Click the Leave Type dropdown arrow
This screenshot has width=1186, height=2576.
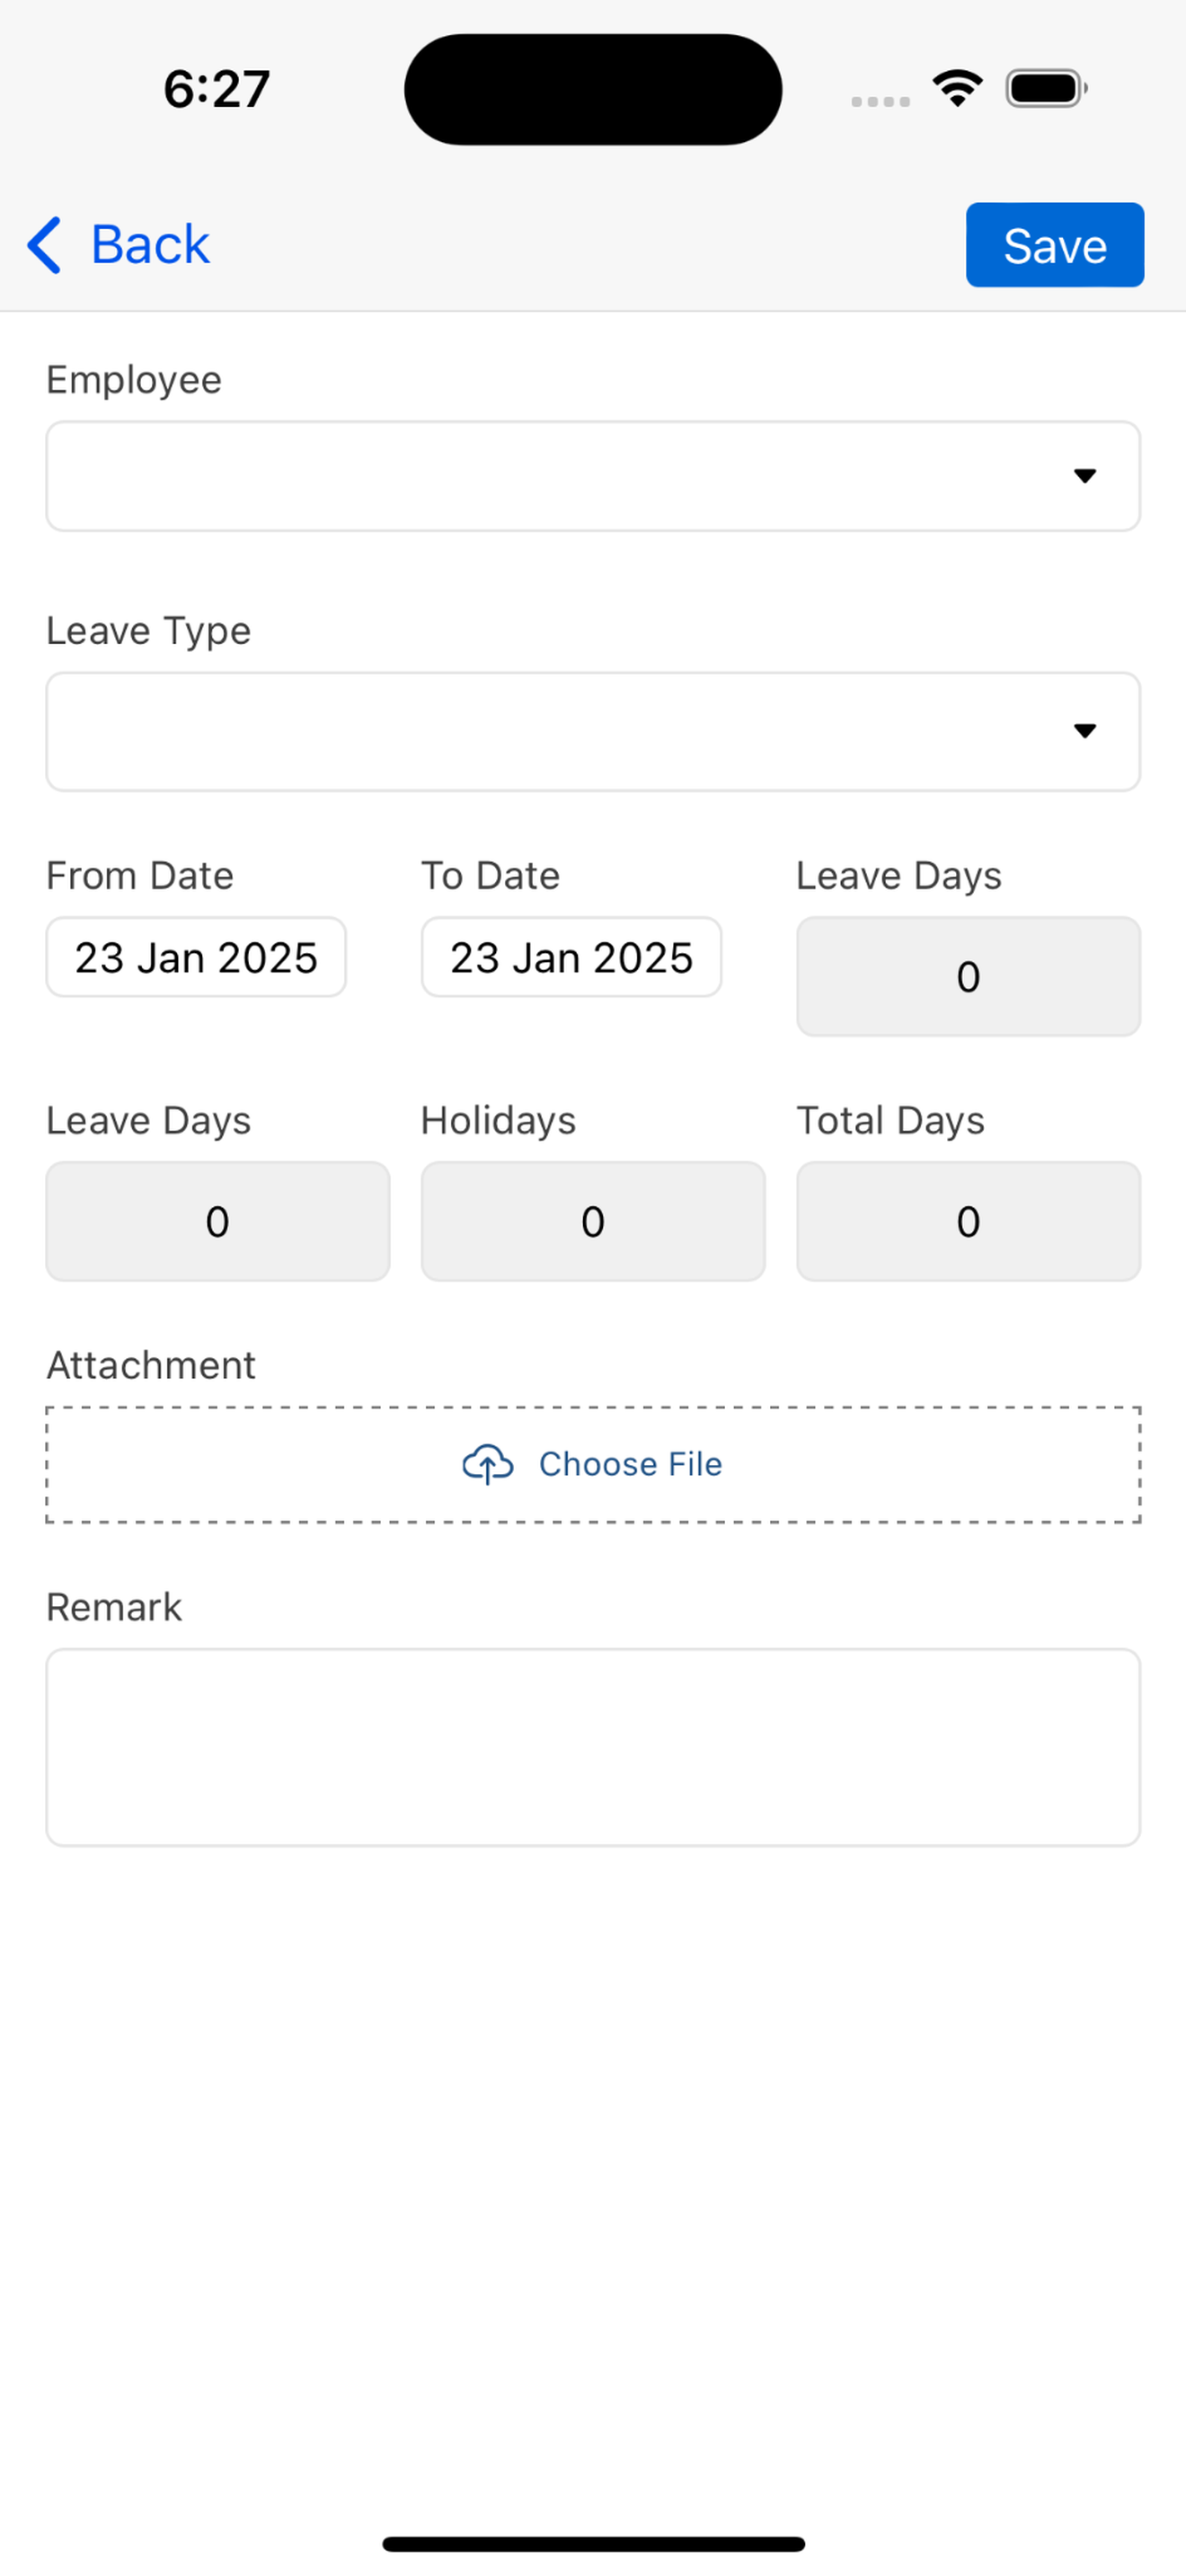[x=1084, y=731]
